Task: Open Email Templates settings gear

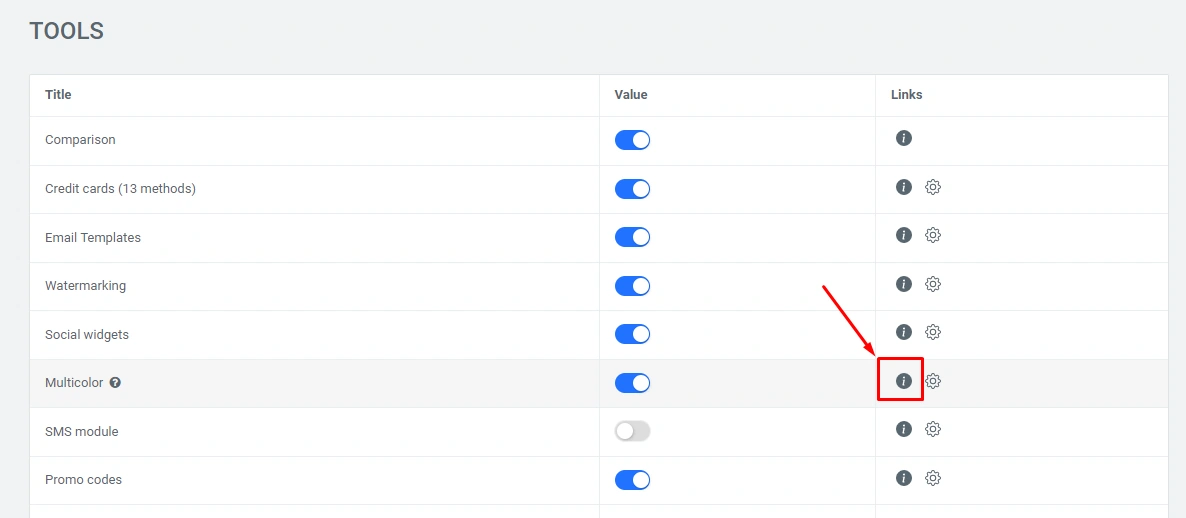Action: click(933, 235)
